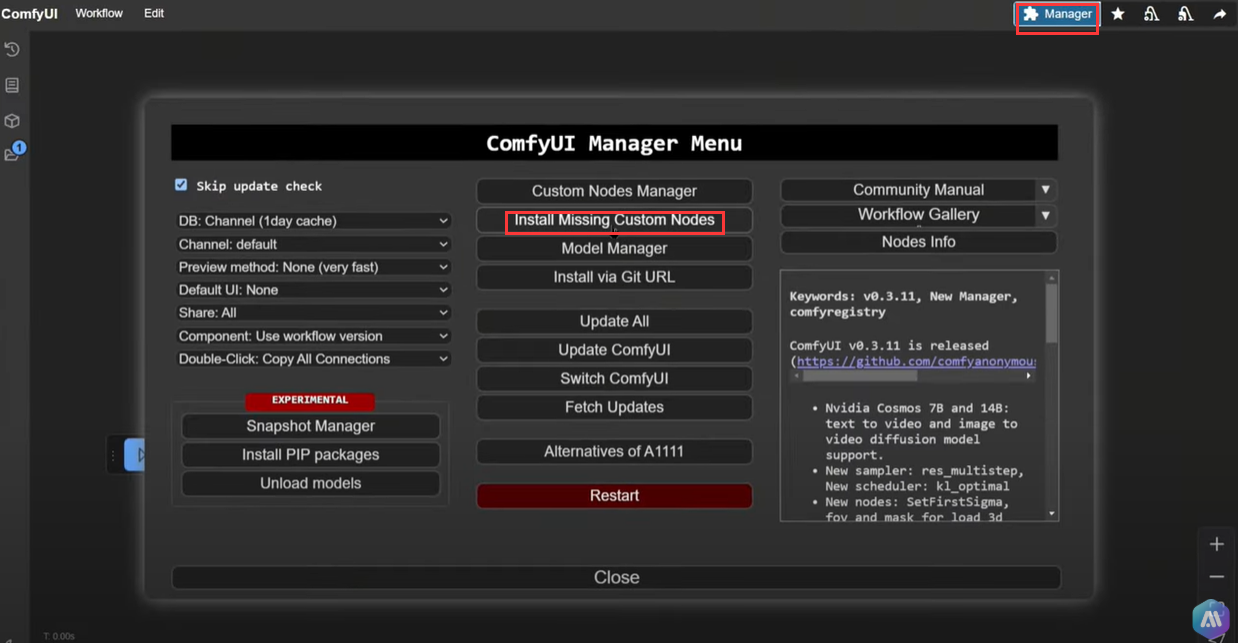
Task: Click the Update All button
Action: point(614,321)
